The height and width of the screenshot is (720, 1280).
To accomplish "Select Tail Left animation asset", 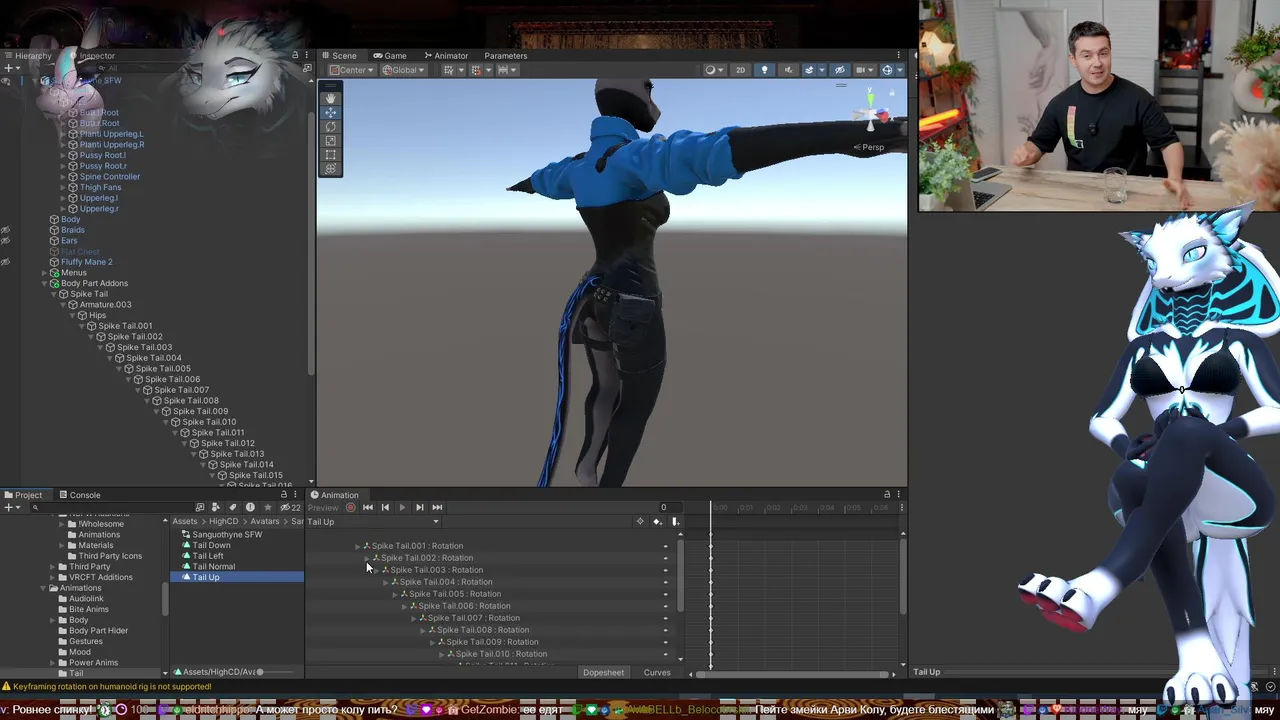I will (208, 556).
